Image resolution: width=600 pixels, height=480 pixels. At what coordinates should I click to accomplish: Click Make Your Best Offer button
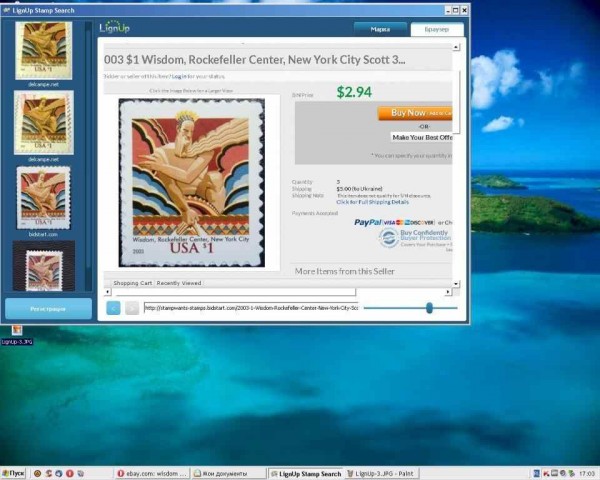tap(422, 137)
